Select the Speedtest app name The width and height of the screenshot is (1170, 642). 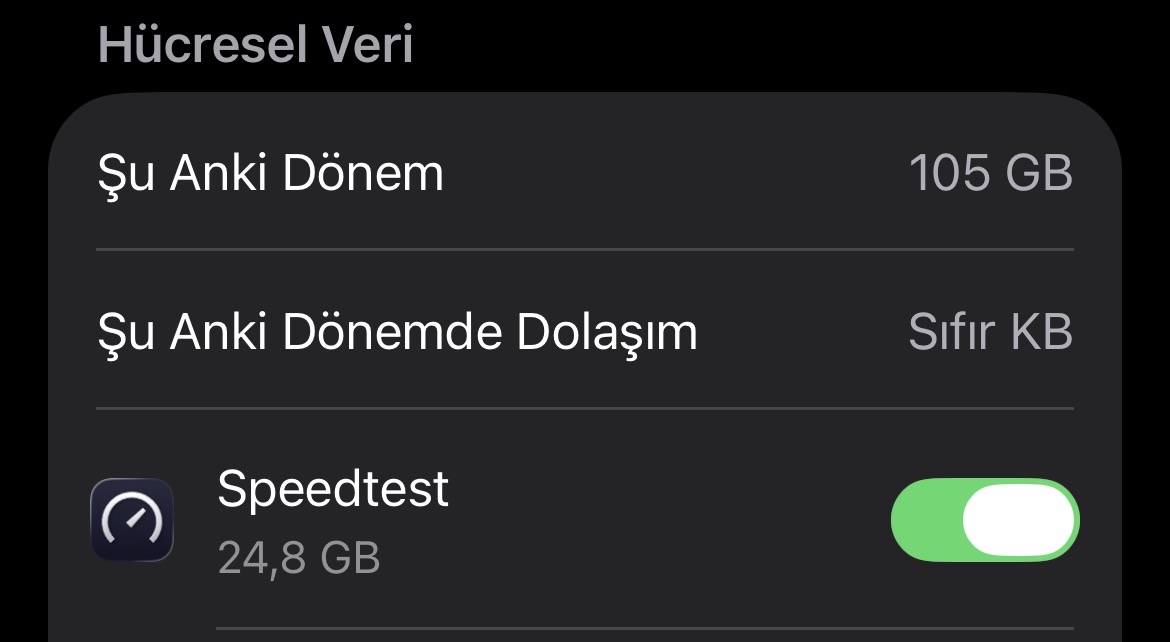[333, 489]
